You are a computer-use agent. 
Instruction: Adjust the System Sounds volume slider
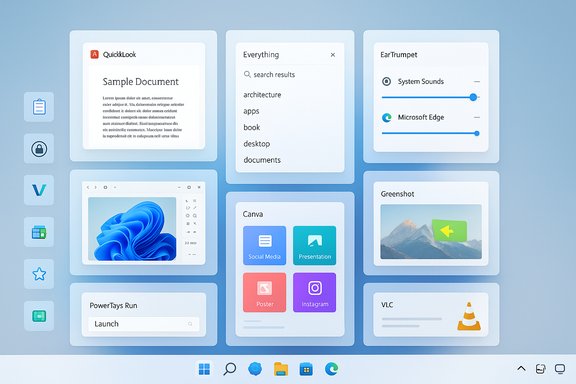click(x=430, y=97)
